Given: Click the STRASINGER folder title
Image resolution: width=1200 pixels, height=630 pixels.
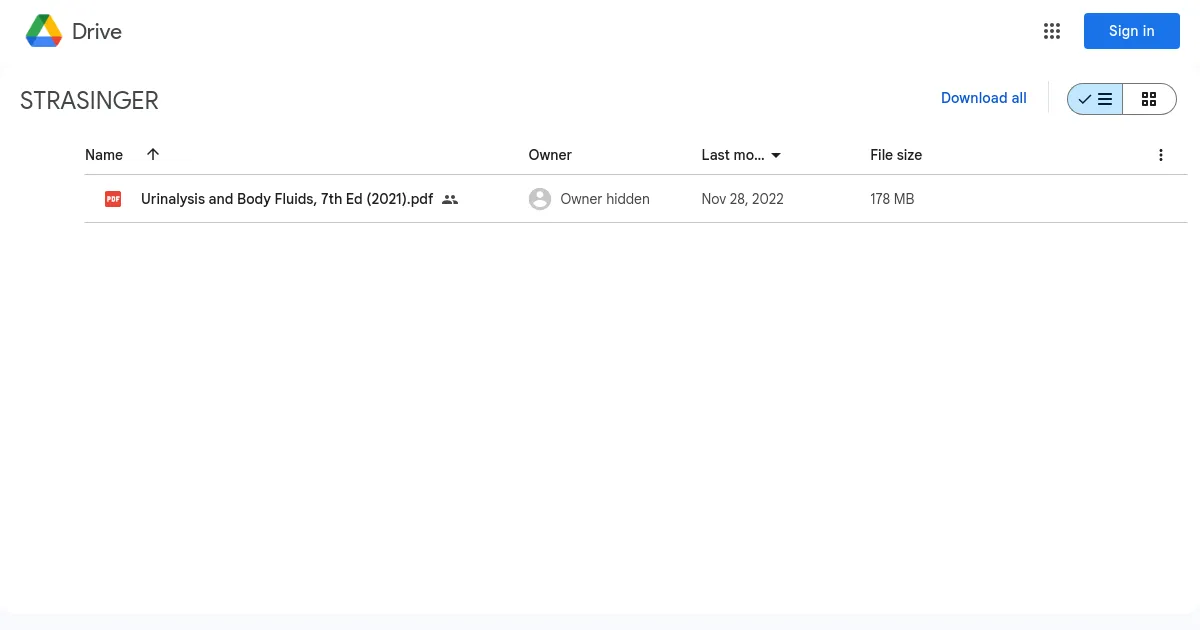Looking at the screenshot, I should tap(89, 101).
